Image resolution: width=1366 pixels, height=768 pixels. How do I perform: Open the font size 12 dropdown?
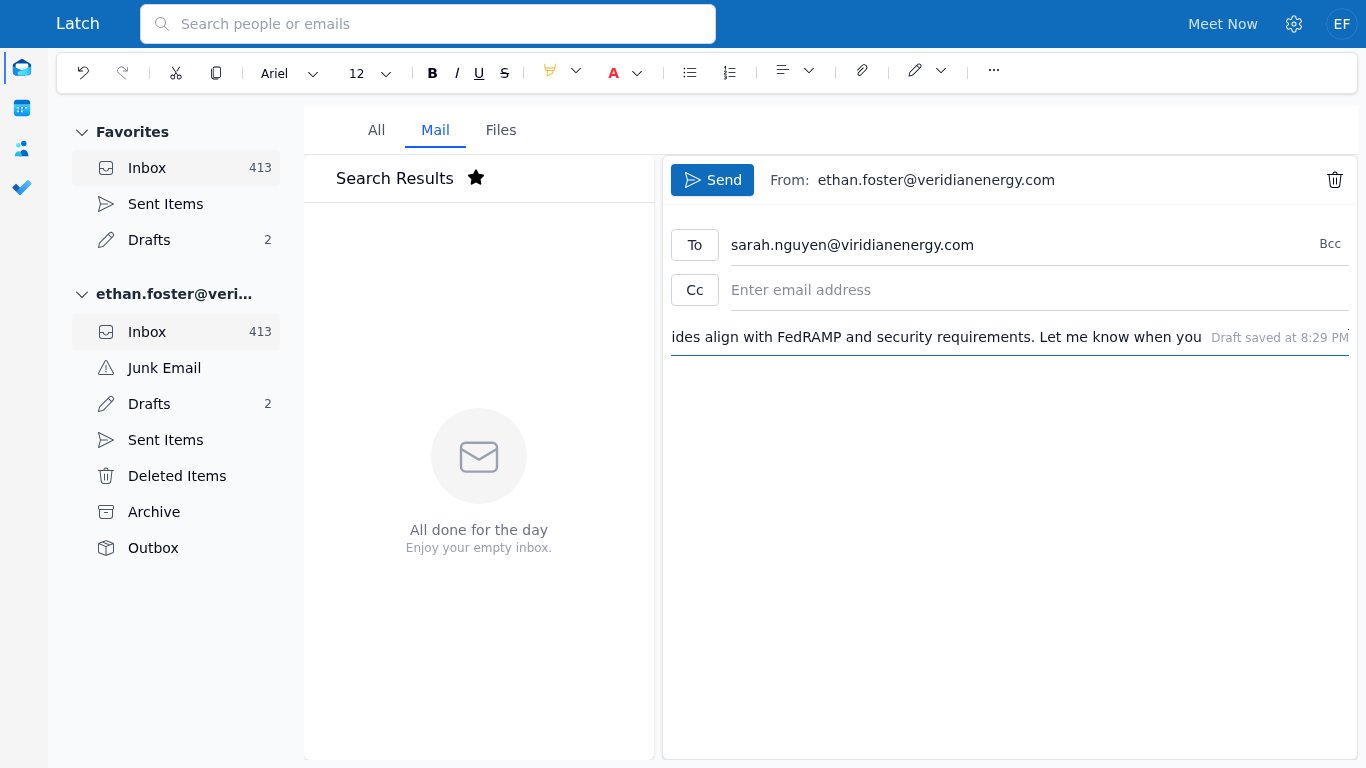pyautogui.click(x=370, y=73)
